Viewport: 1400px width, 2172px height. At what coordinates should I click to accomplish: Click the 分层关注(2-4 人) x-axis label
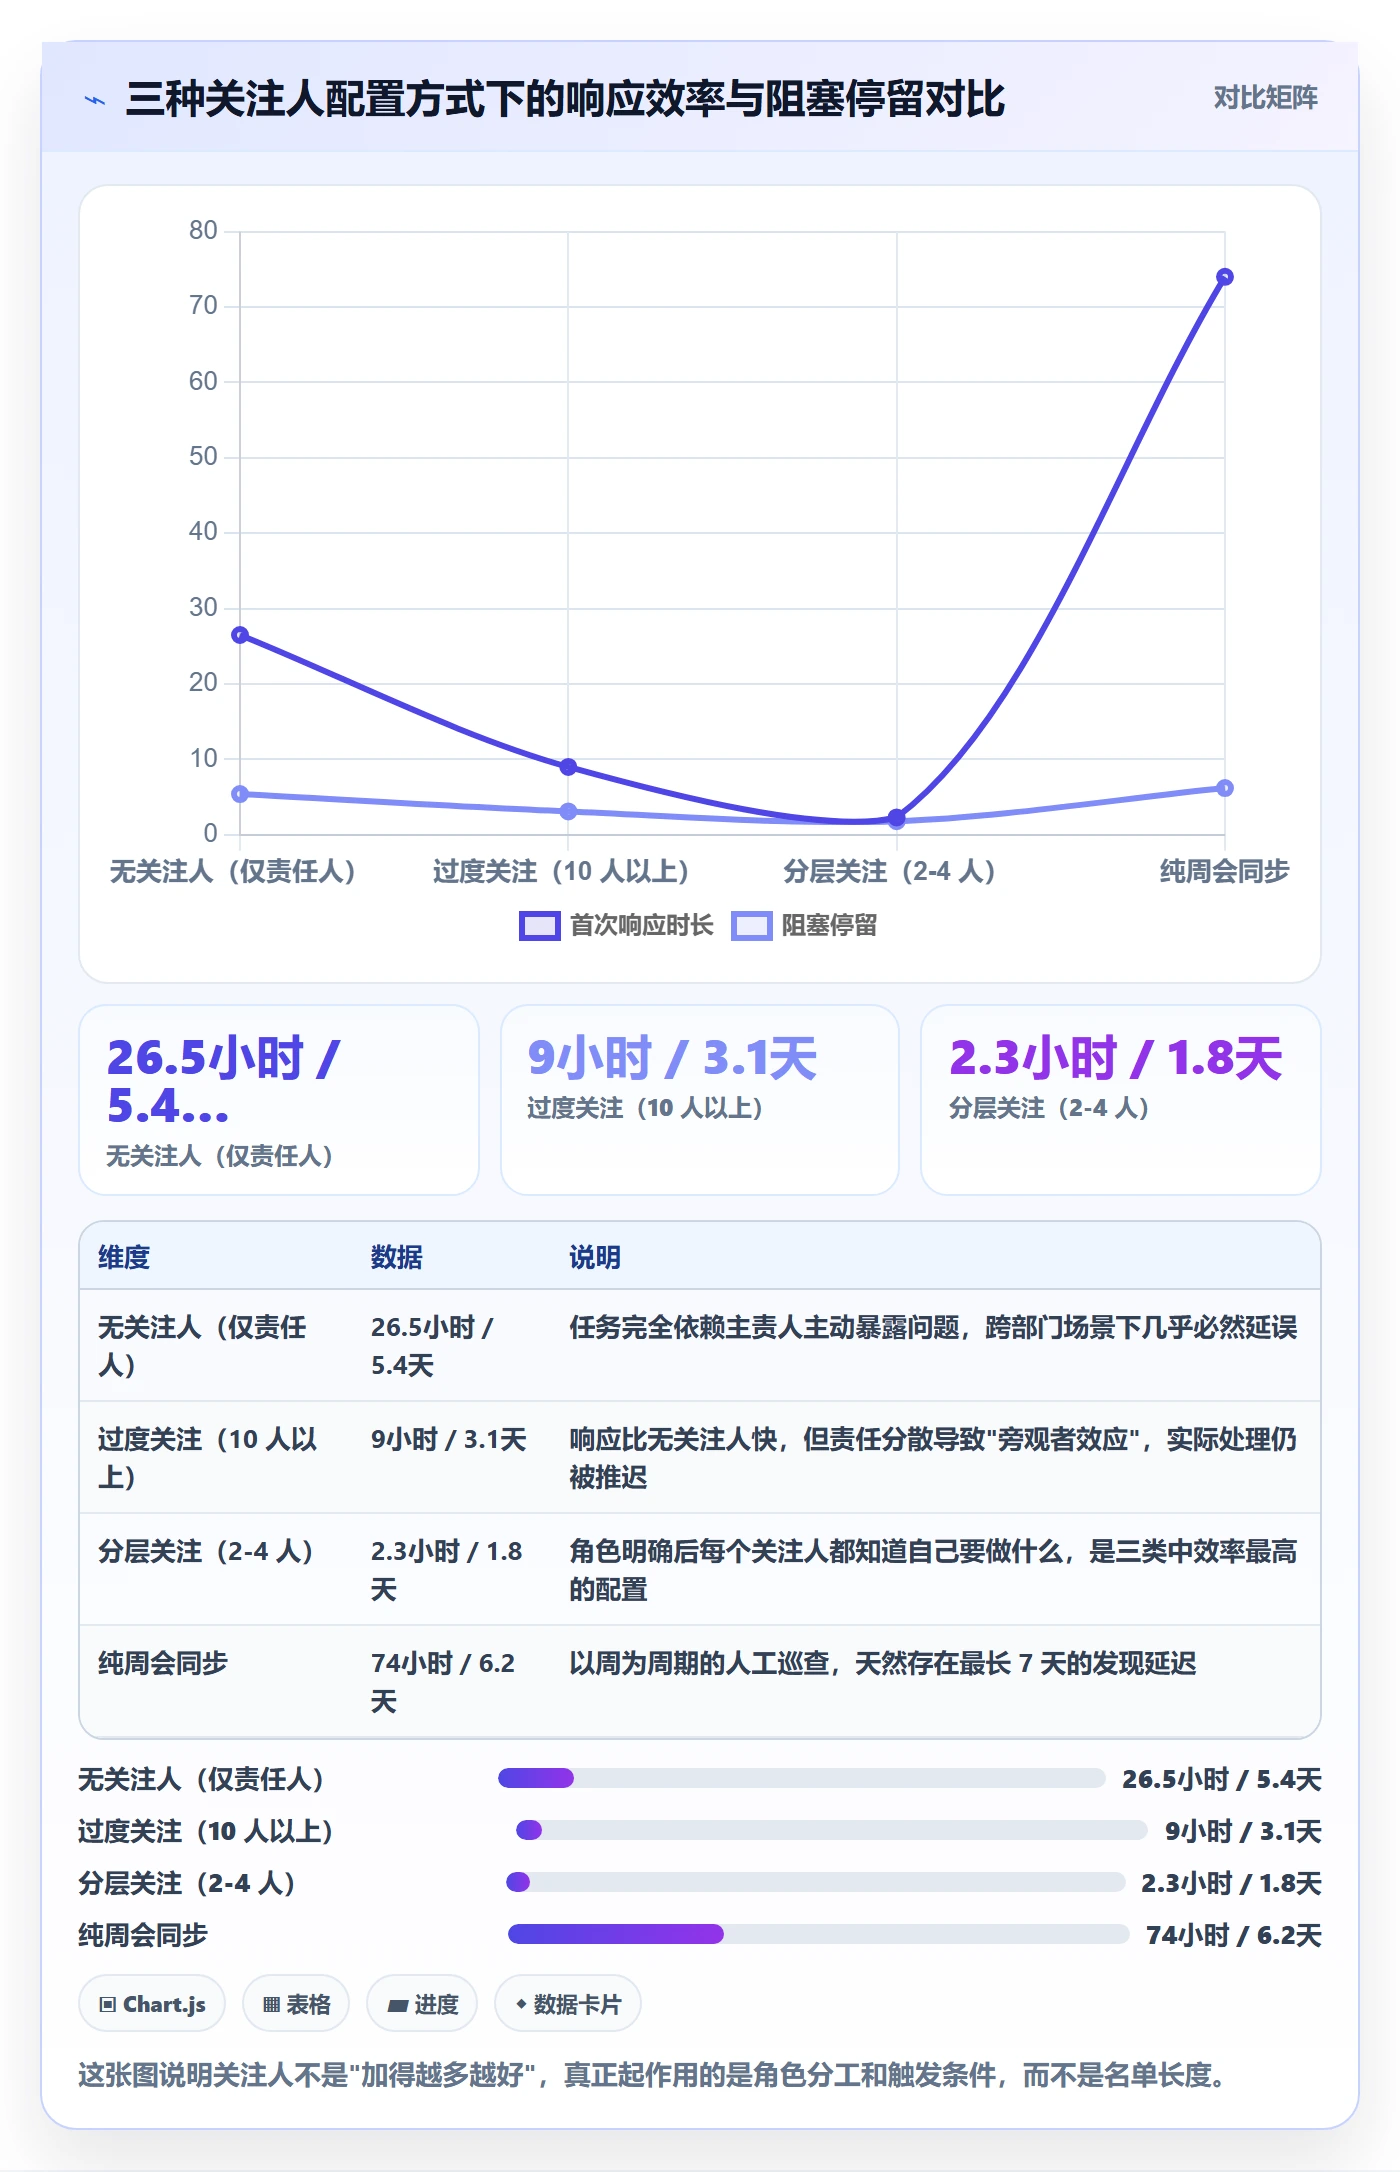(x=889, y=872)
